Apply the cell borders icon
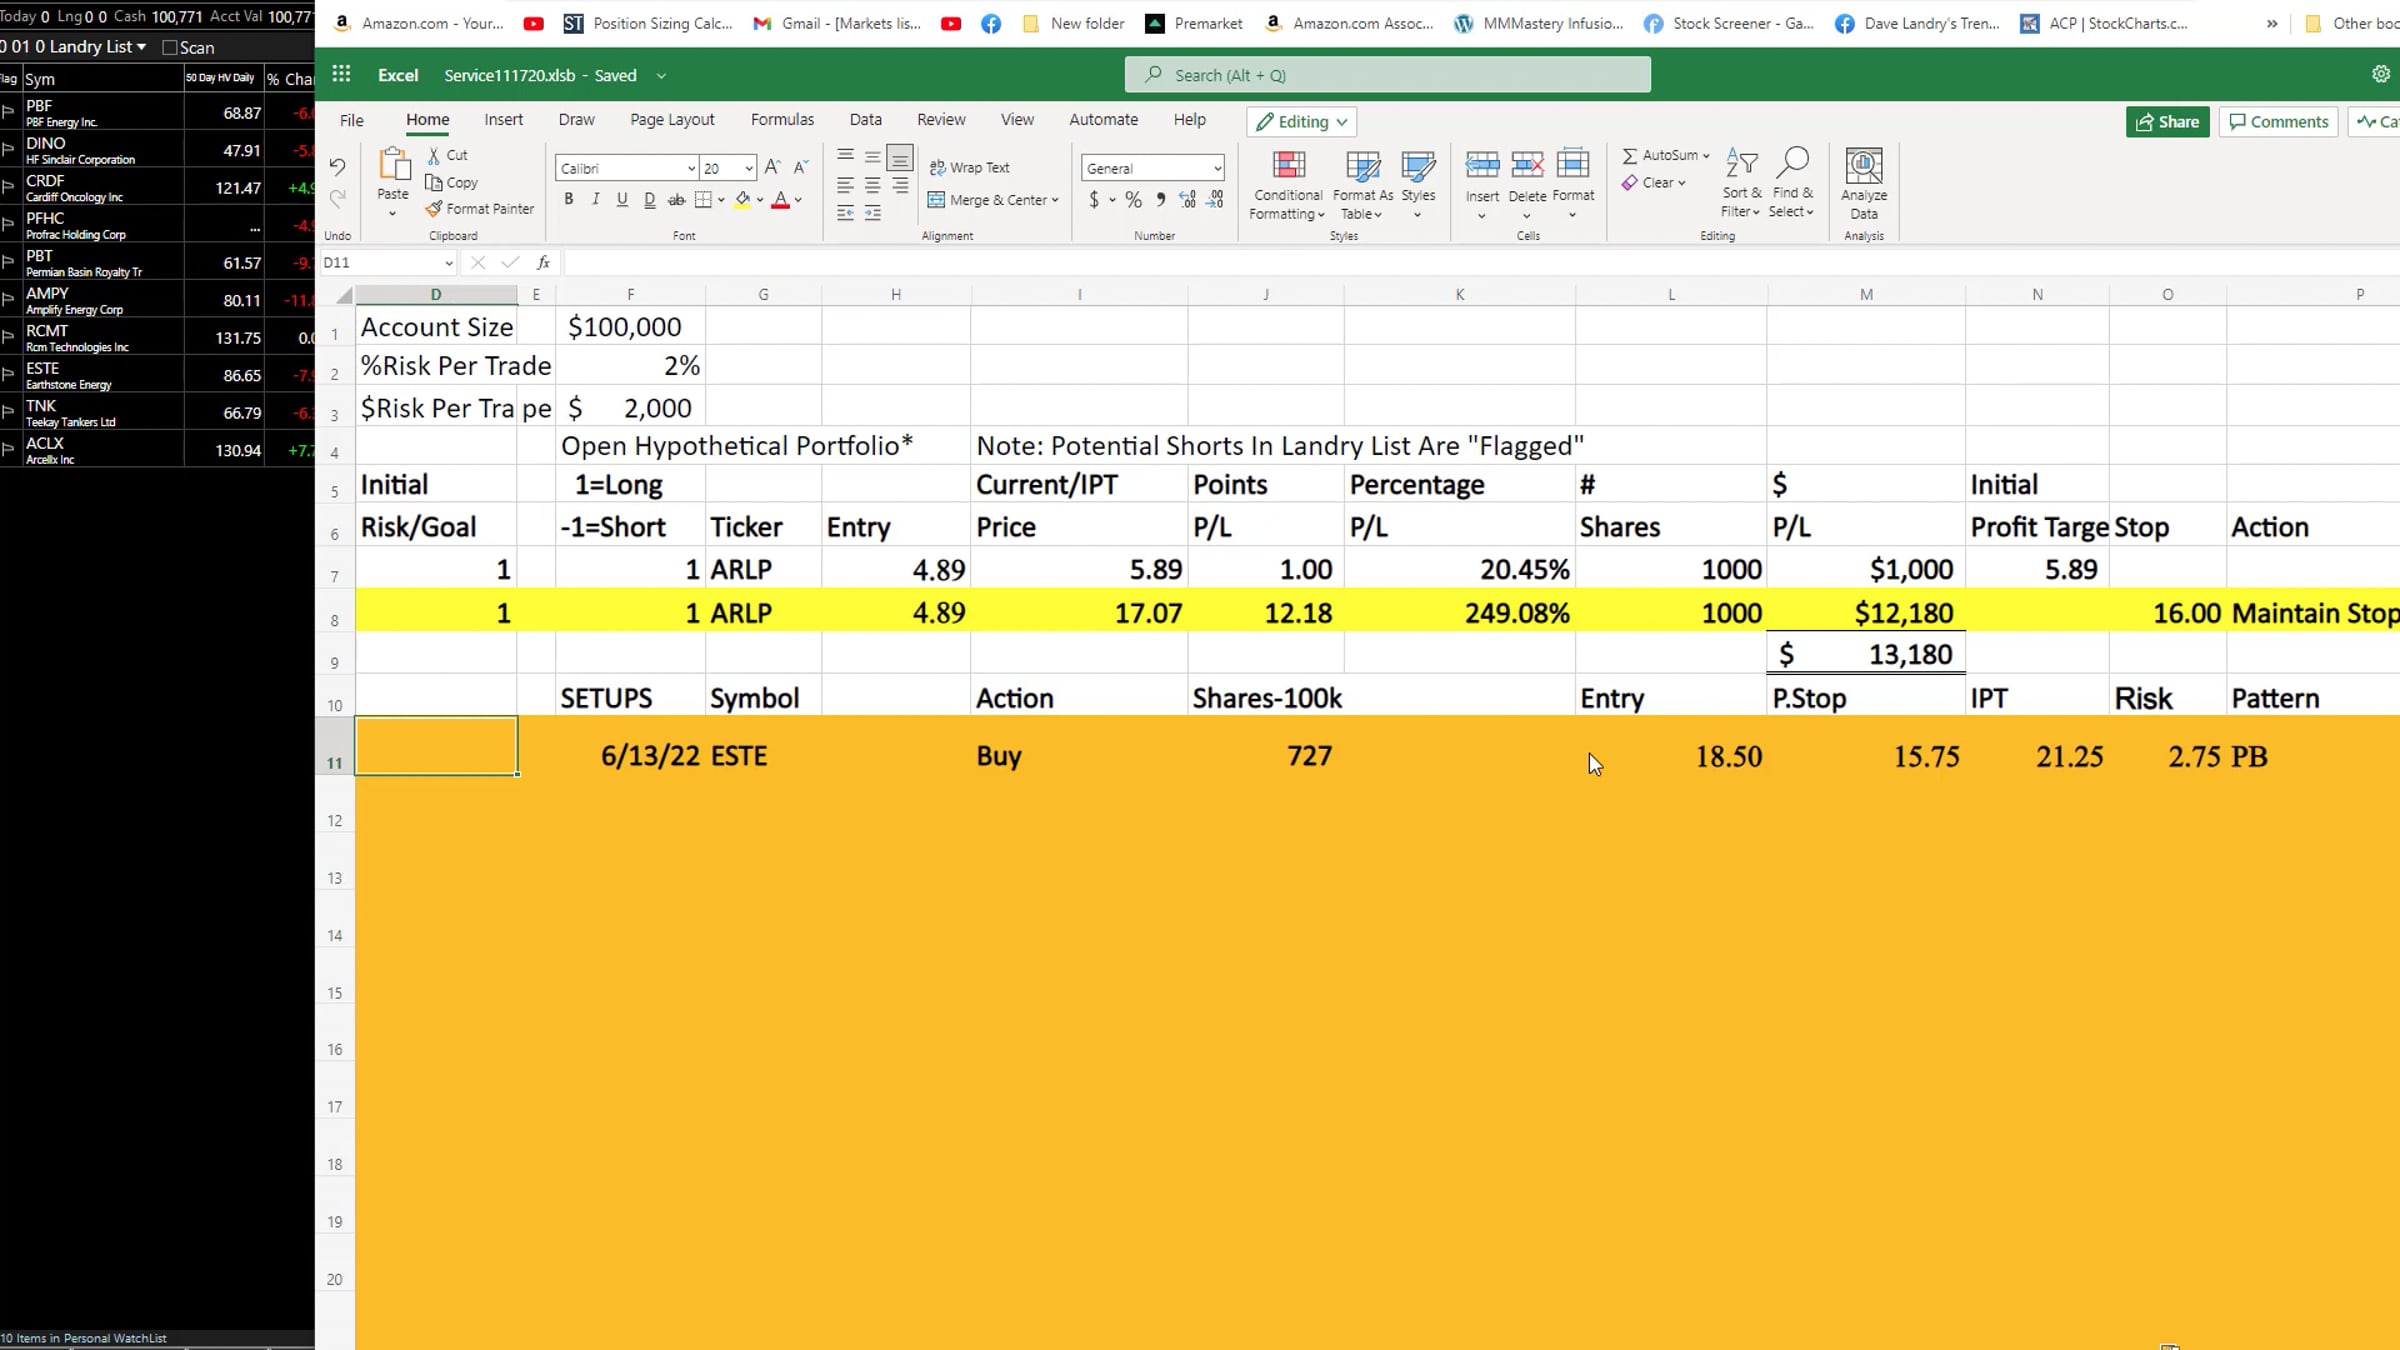 point(703,200)
